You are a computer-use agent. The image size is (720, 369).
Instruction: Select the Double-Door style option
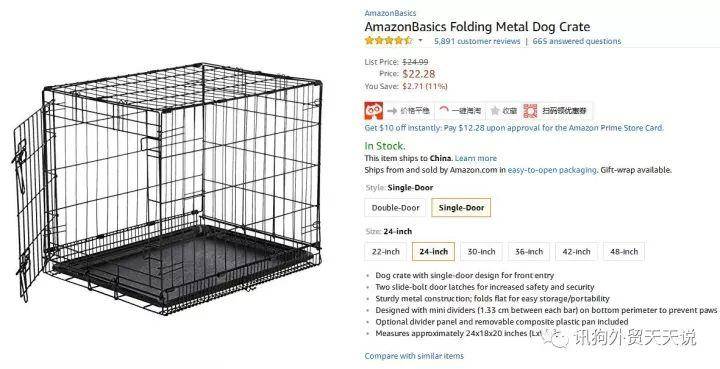click(395, 207)
